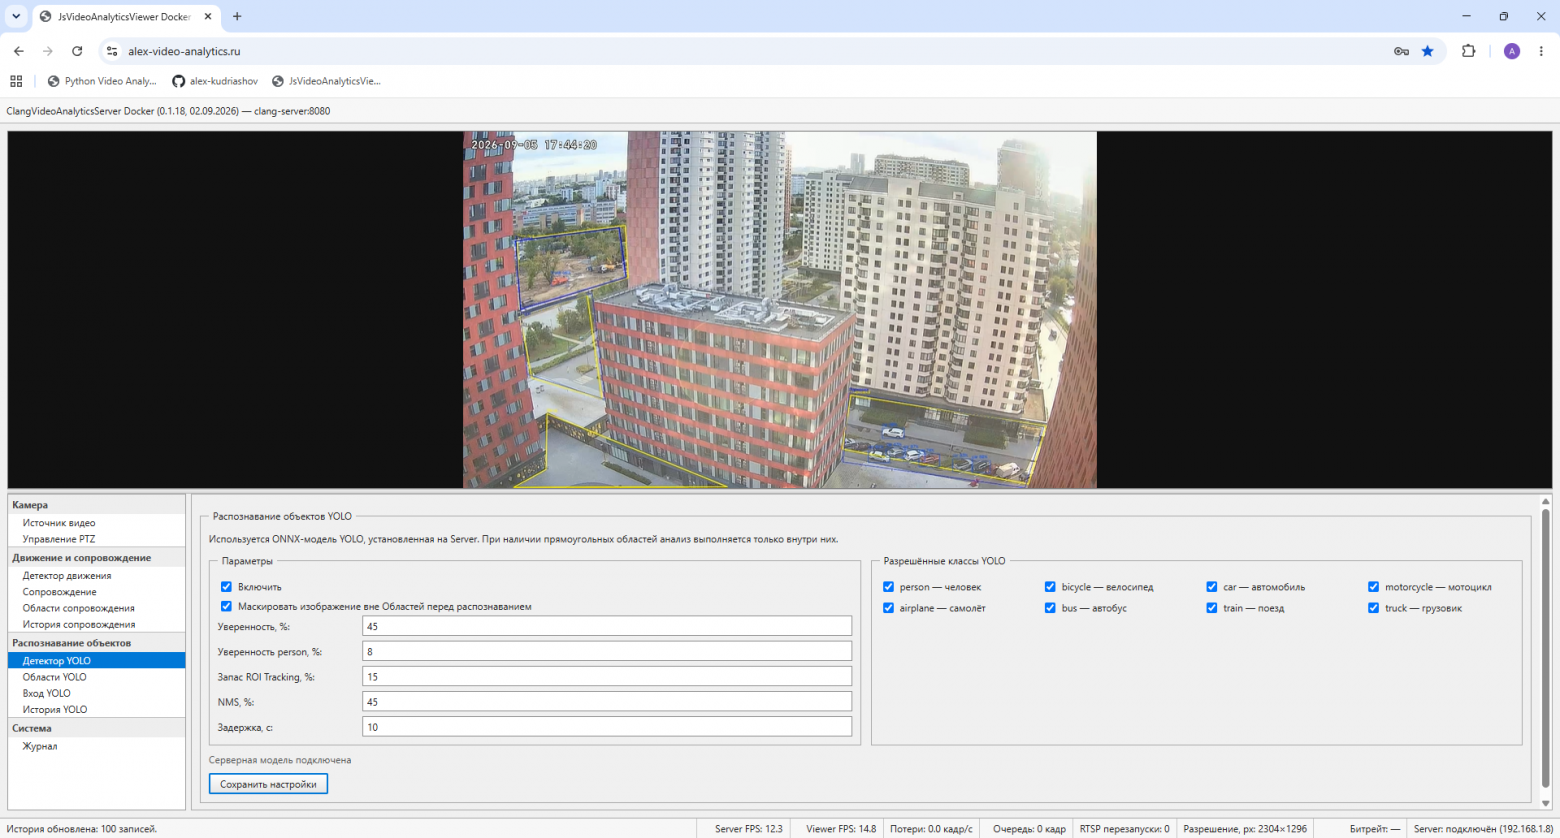The image size is (1560, 838).
Task: Open Области сопровождения in the sidebar
Action: pyautogui.click(x=96, y=608)
